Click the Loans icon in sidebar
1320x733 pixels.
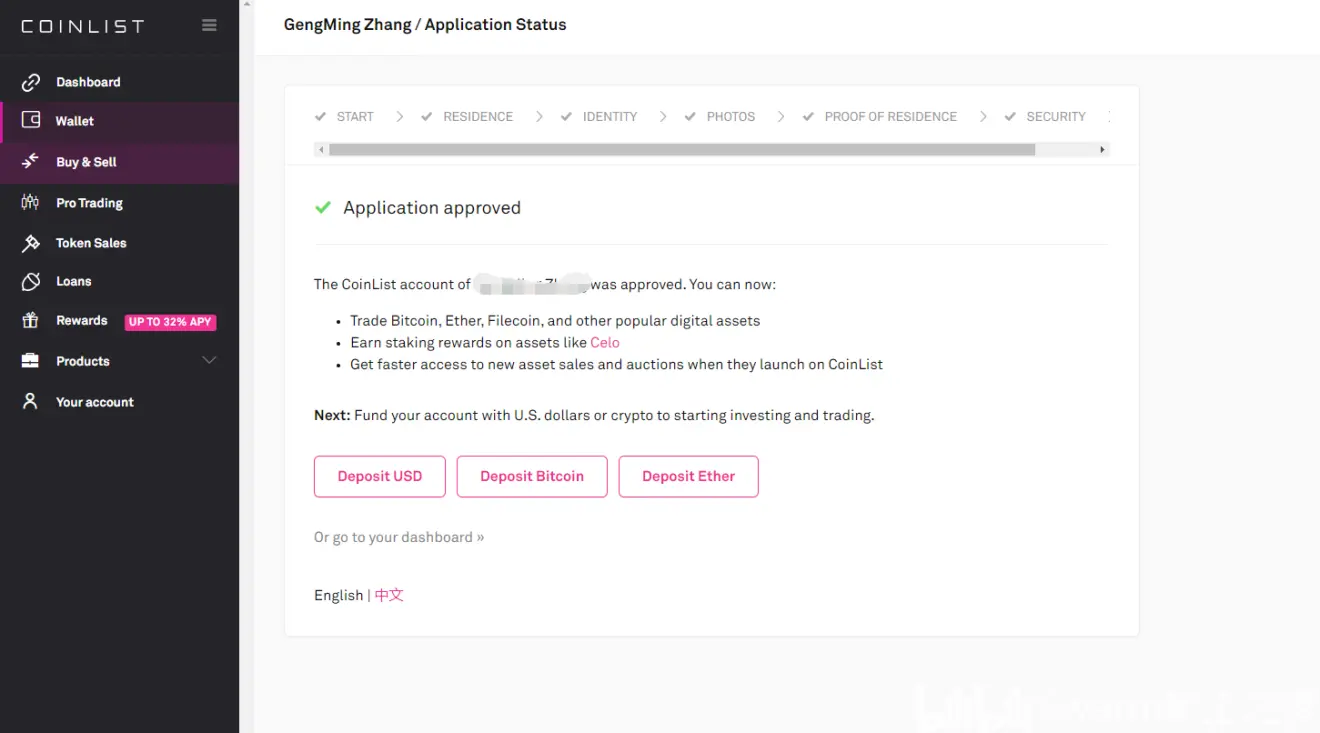point(31,282)
